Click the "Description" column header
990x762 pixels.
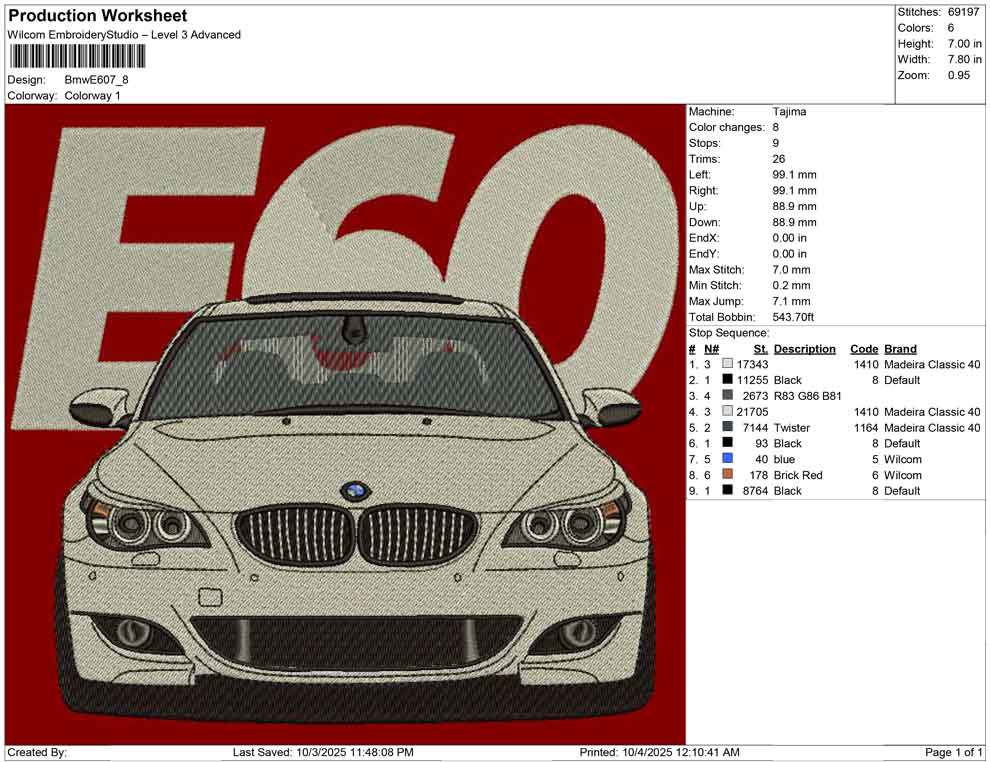(804, 349)
